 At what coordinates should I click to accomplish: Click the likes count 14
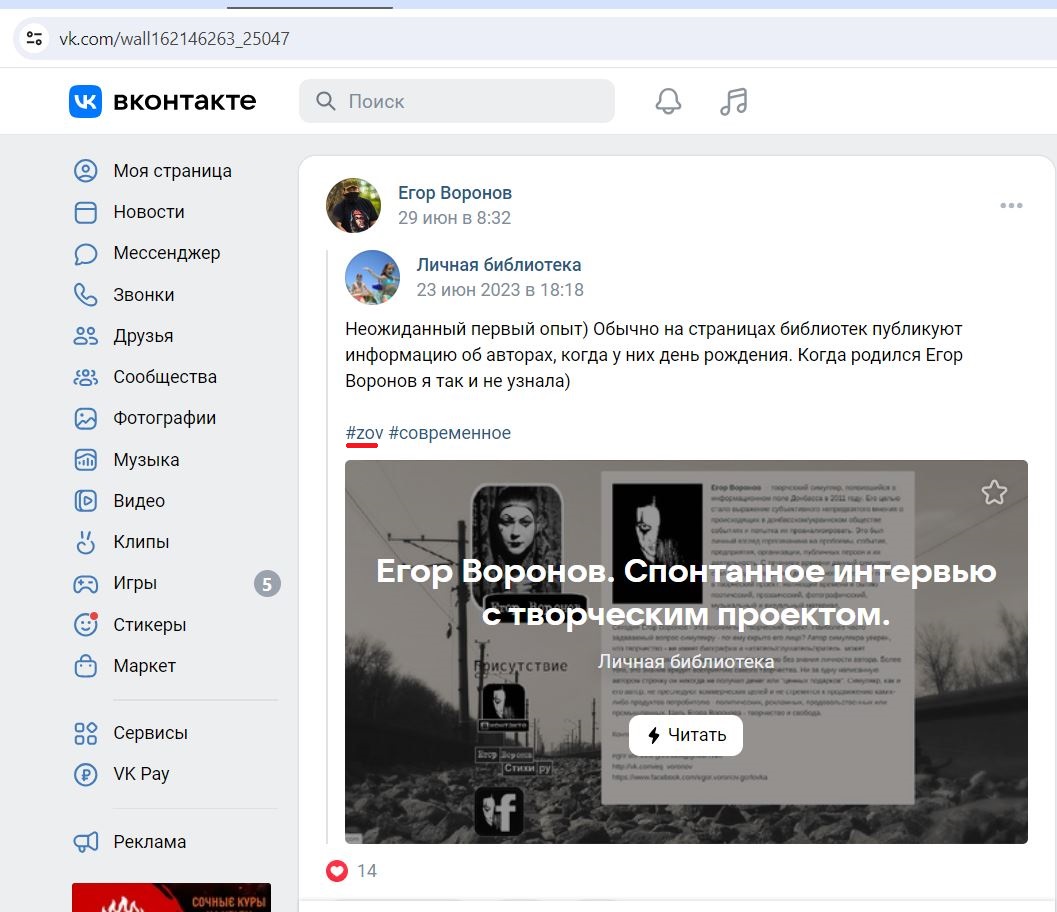367,871
